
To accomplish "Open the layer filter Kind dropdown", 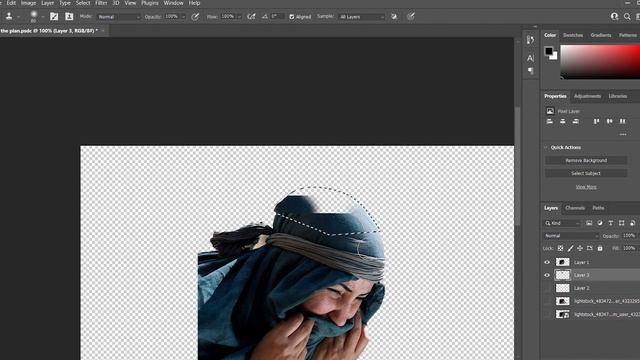I will (562, 223).
